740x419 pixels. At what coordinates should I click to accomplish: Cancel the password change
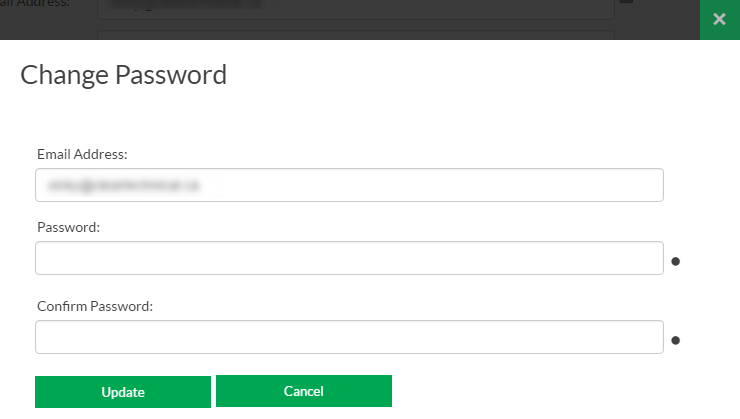304,391
